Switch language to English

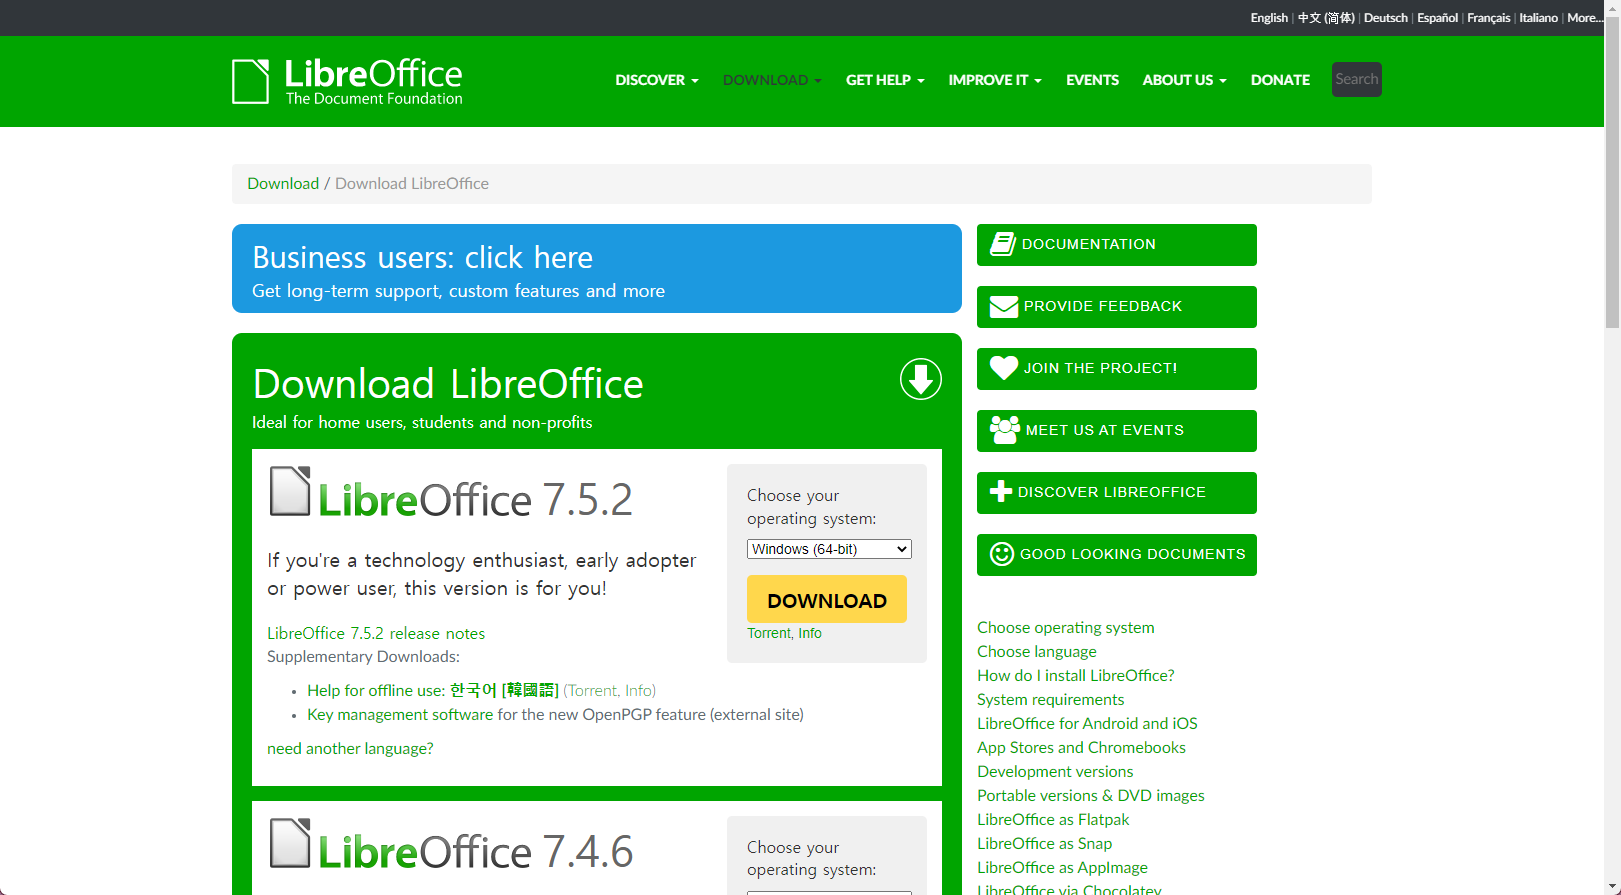coord(1269,18)
